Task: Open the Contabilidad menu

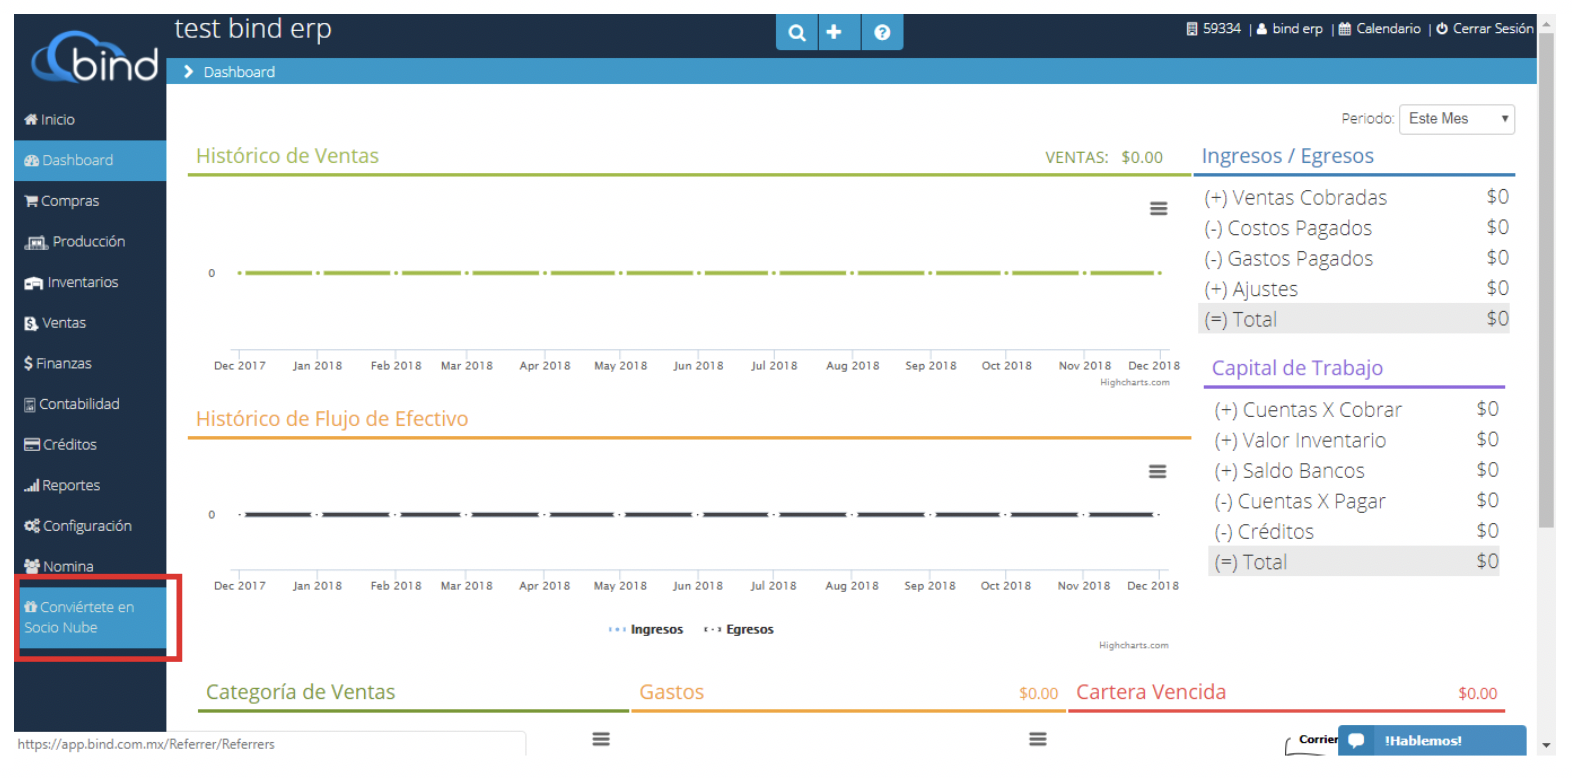Action: [x=90, y=404]
